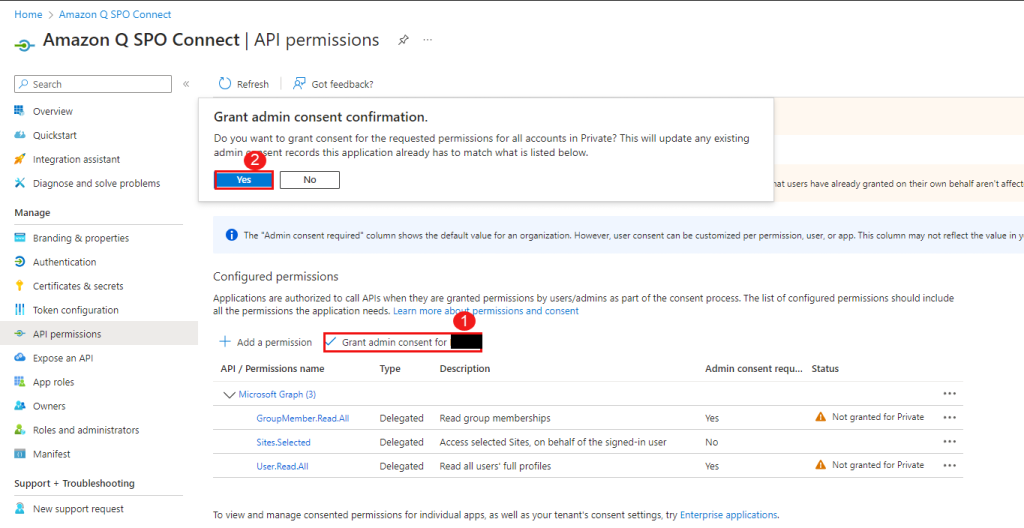Open the Microsoft Graph (3) link
Image resolution: width=1024 pixels, height=528 pixels.
click(277, 395)
